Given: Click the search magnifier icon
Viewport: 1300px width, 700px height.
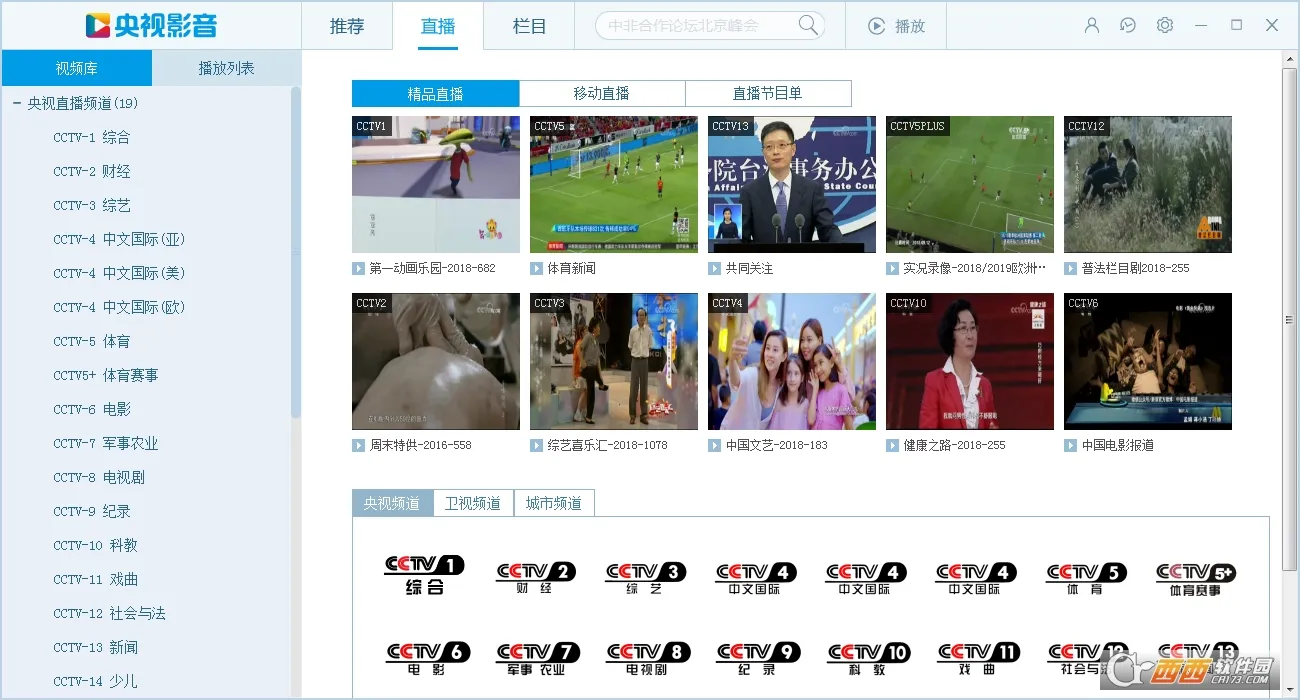Looking at the screenshot, I should (808, 26).
